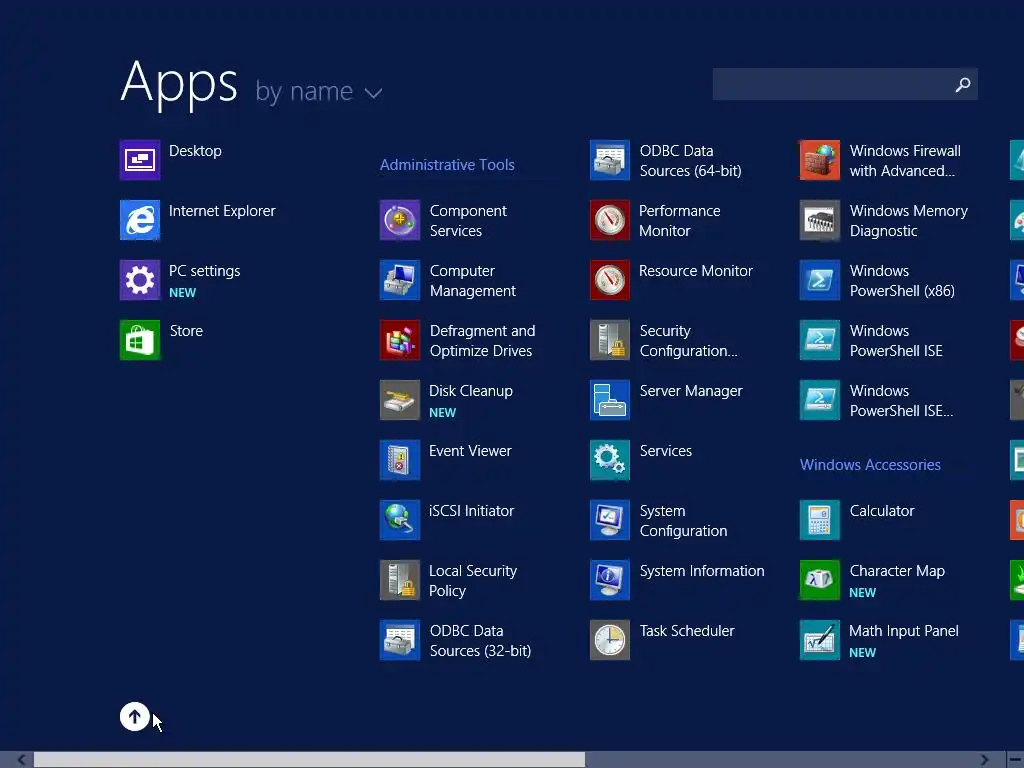Launch iSCSI Initiator icon
1024x768 pixels.
(400, 520)
